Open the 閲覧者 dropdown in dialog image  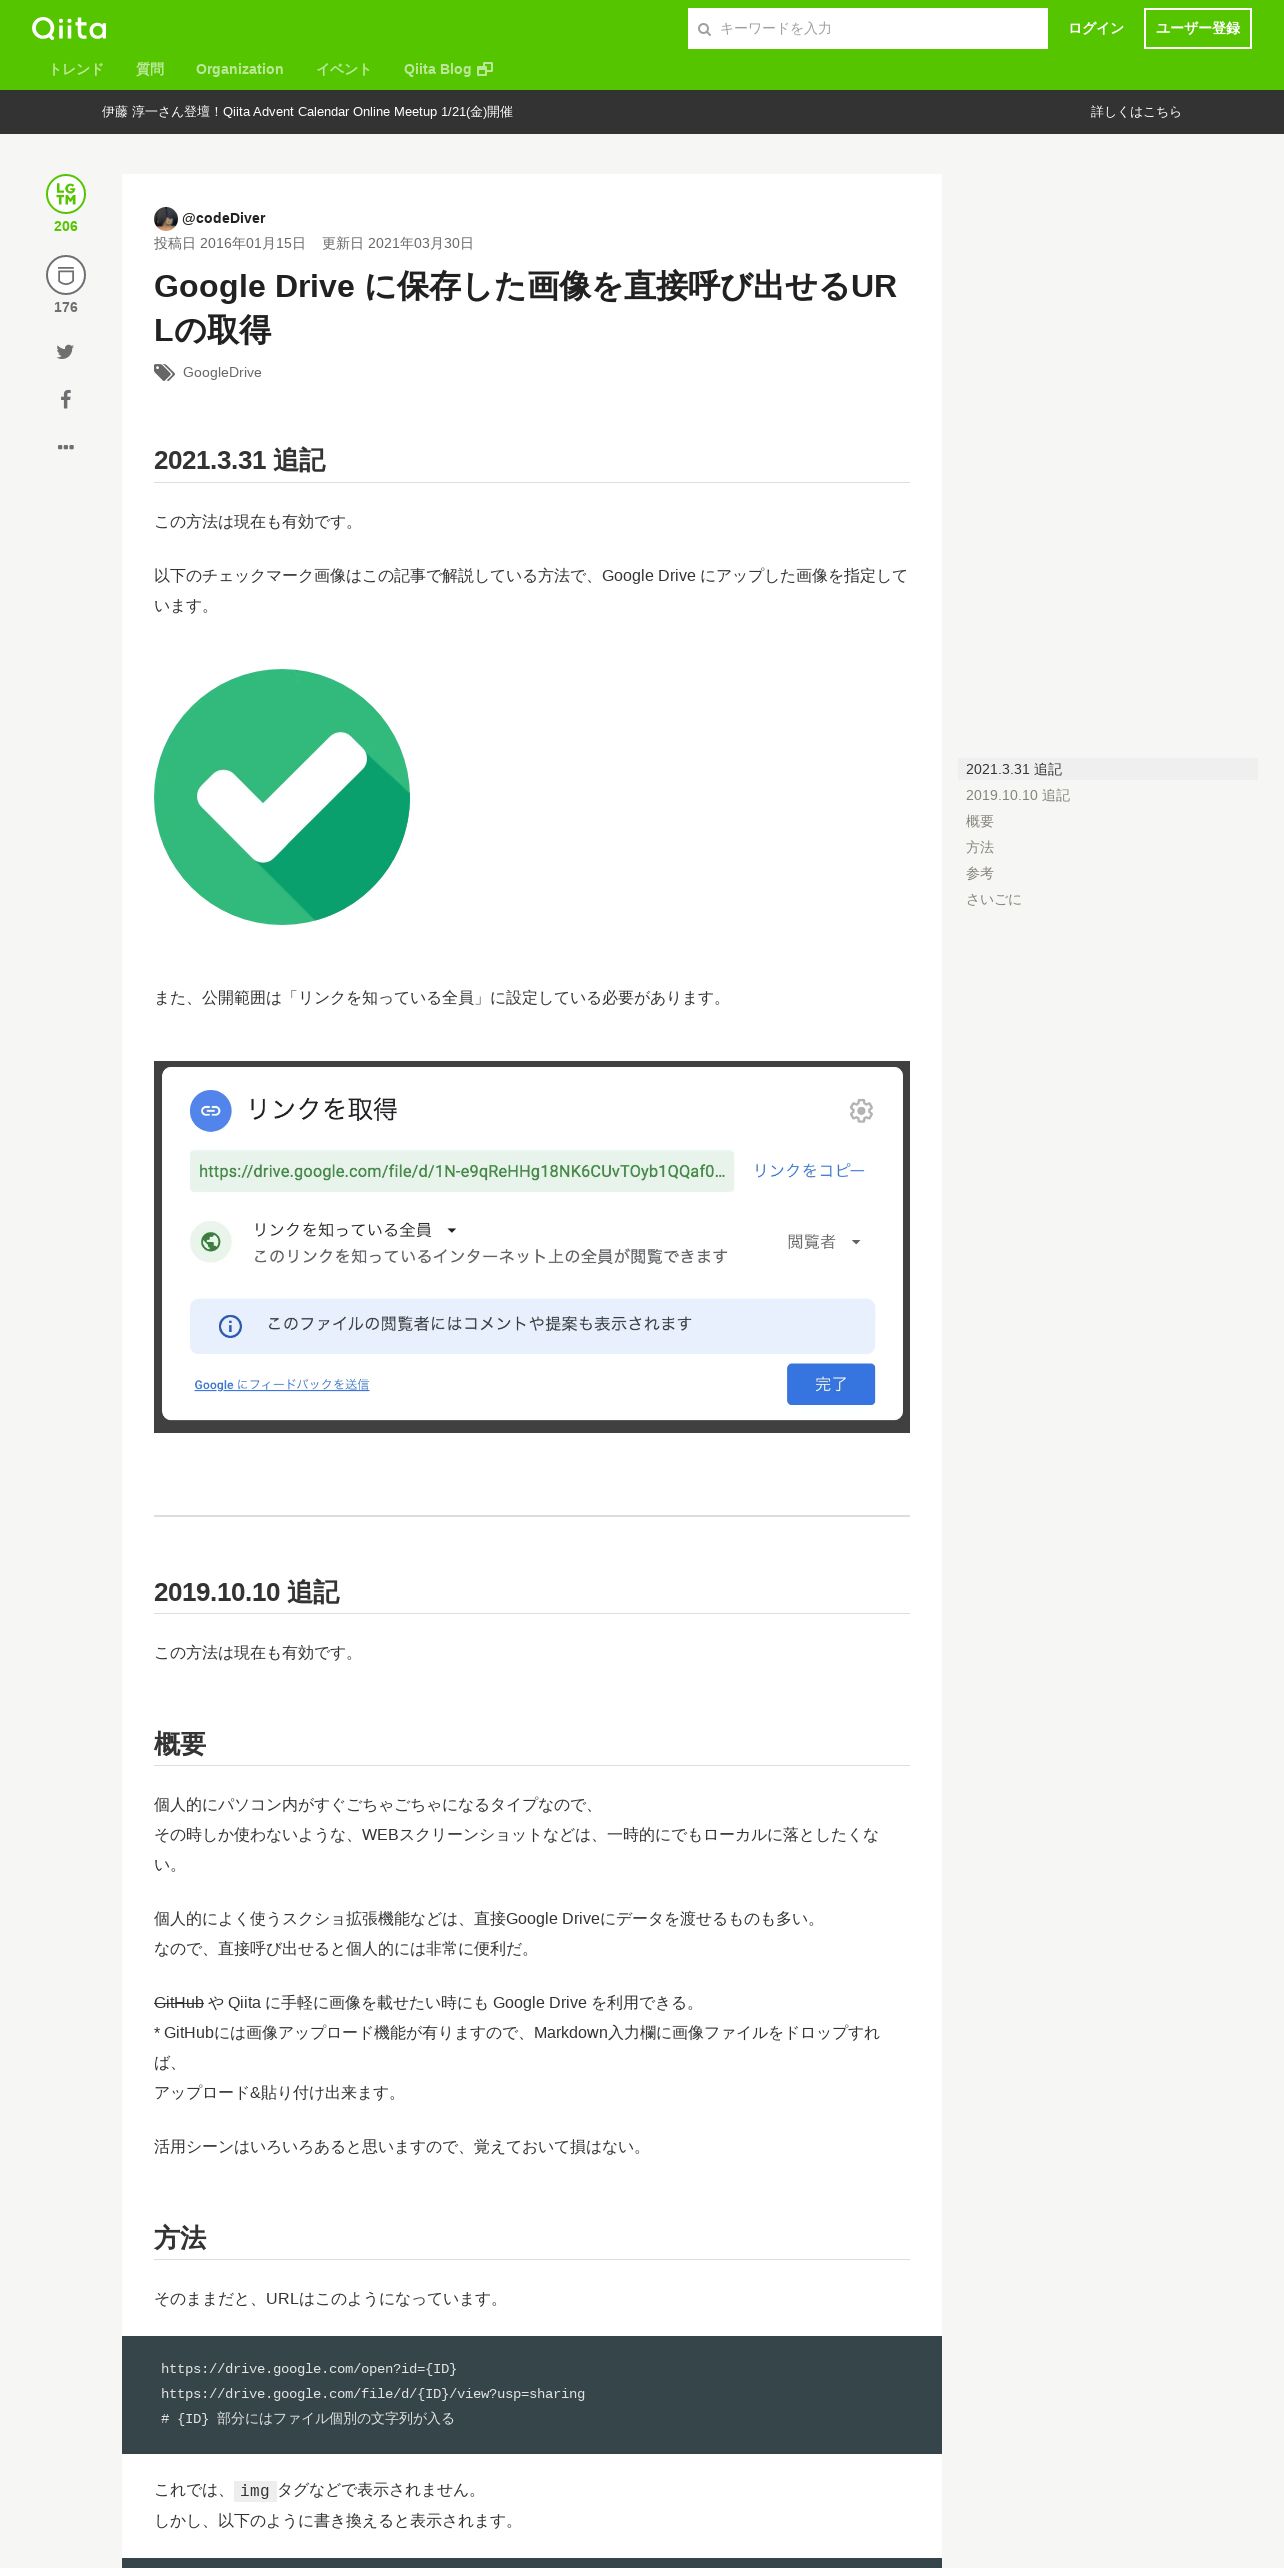point(824,1242)
